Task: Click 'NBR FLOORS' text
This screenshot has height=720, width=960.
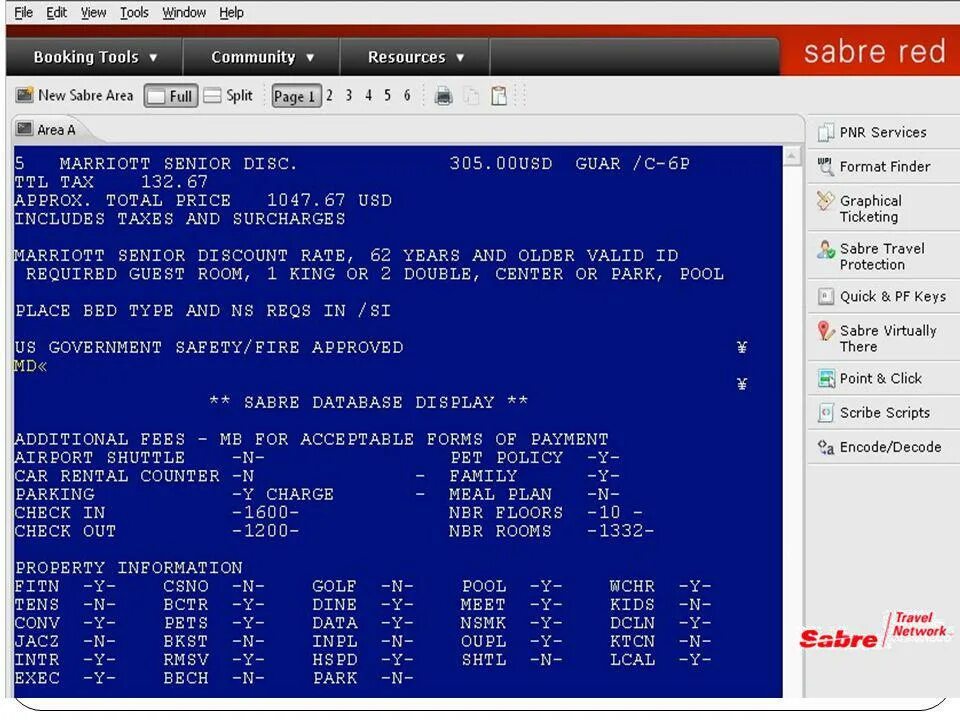Action: (506, 512)
